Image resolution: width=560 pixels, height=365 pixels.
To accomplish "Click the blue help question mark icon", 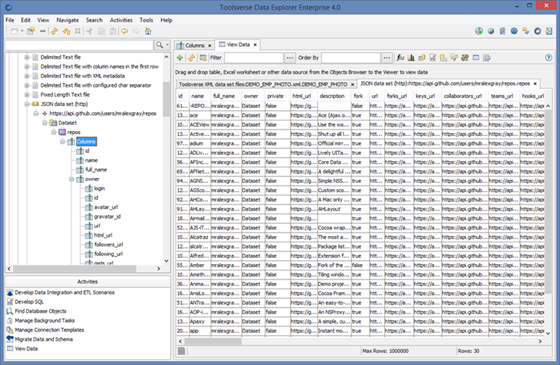I will 549,58.
